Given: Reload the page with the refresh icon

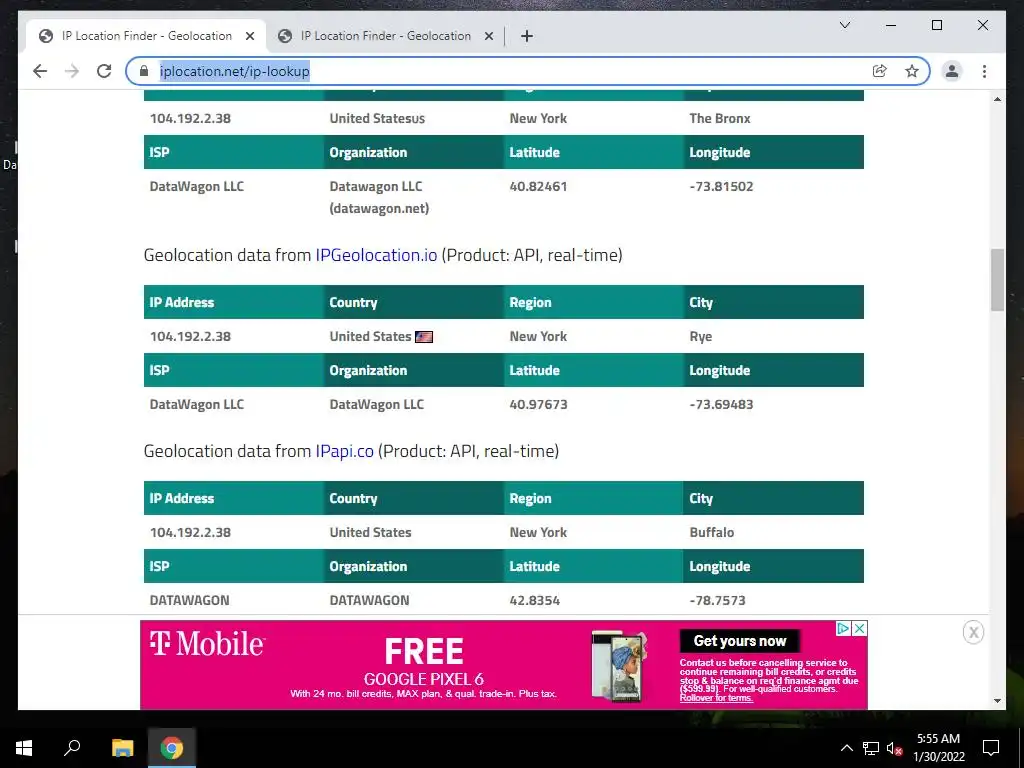Looking at the screenshot, I should 104,71.
